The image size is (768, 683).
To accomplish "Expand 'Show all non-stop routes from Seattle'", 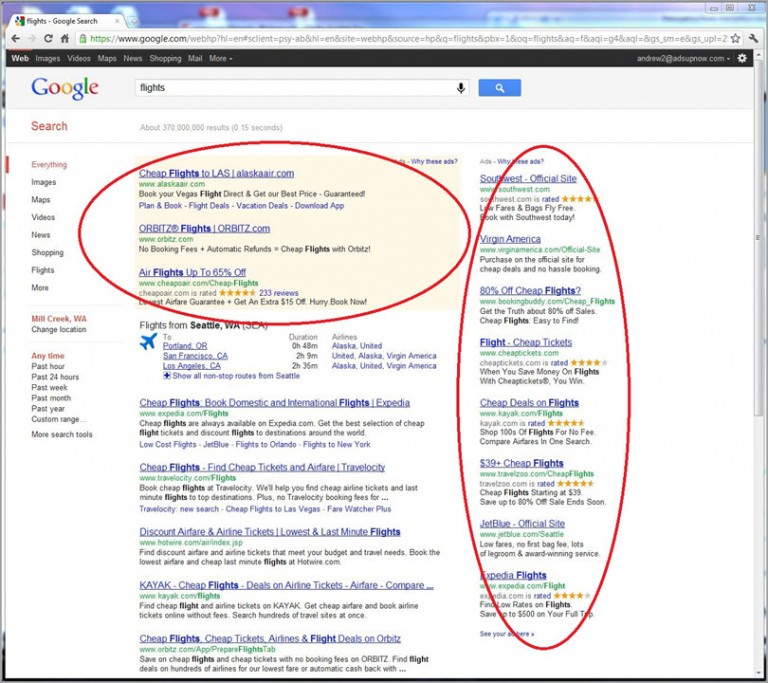I will point(235,376).
